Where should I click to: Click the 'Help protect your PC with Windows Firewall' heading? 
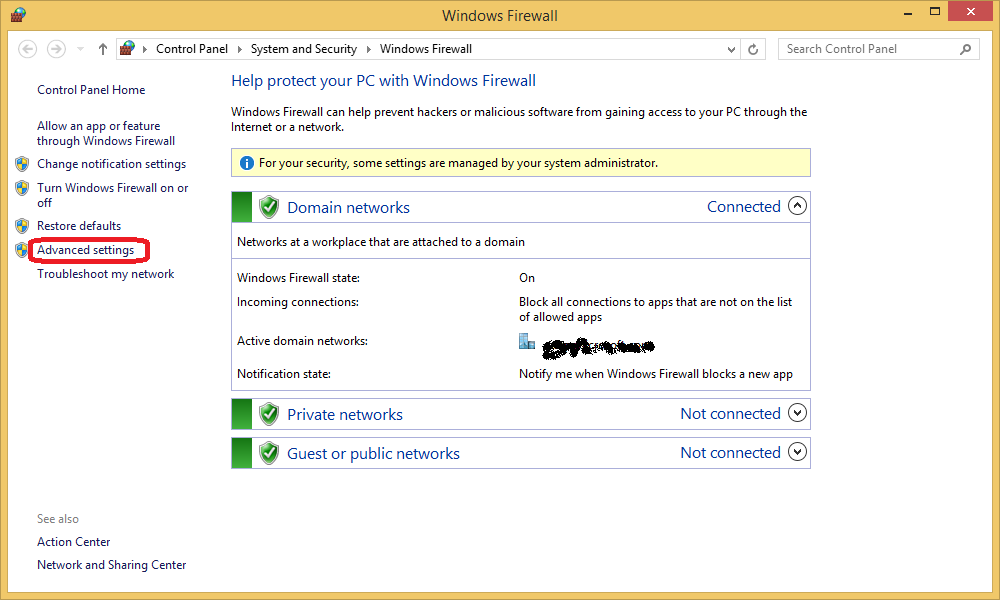383,81
